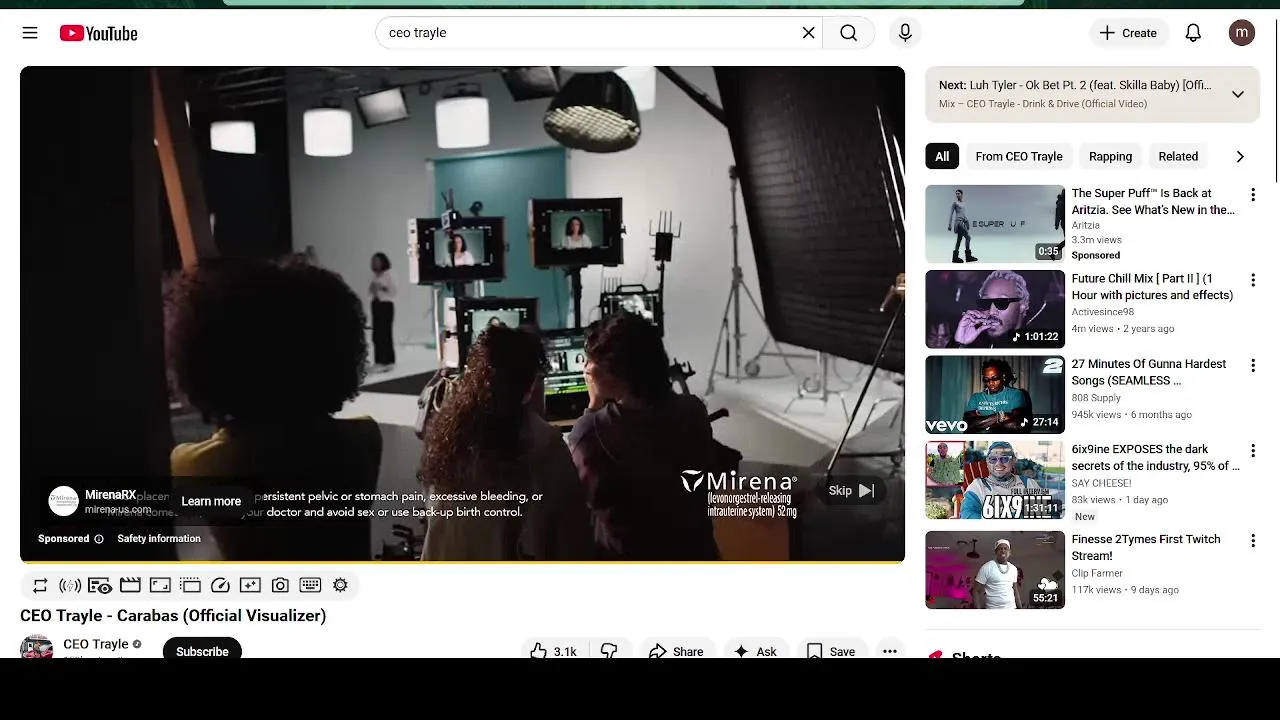Save the video to a playlist
Image resolution: width=1280 pixels, height=720 pixels.
(x=831, y=650)
